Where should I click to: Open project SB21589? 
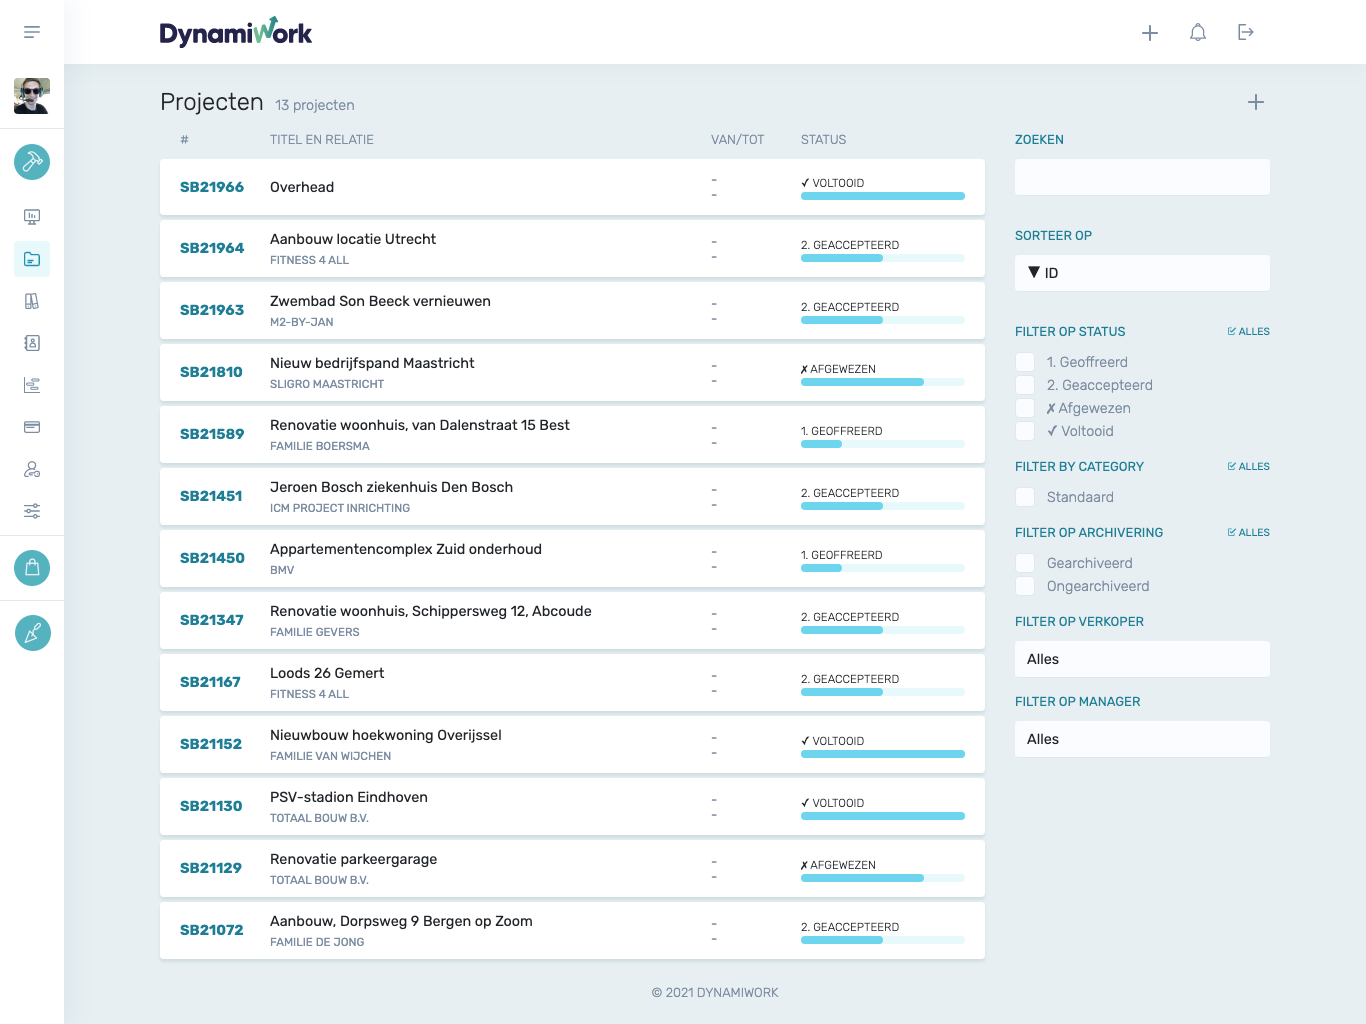point(572,435)
